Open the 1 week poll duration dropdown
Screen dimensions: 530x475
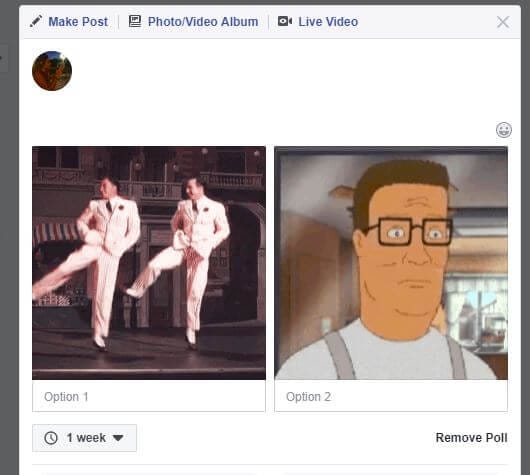pyautogui.click(x=85, y=438)
